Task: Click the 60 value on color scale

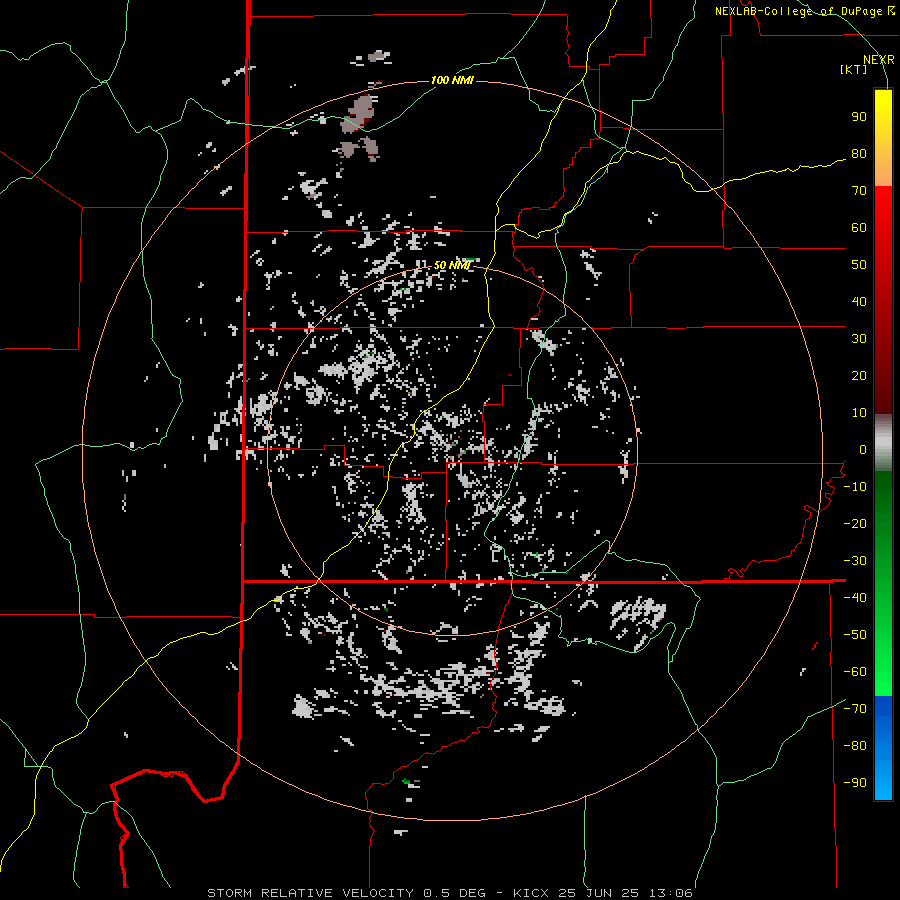Action: click(859, 228)
